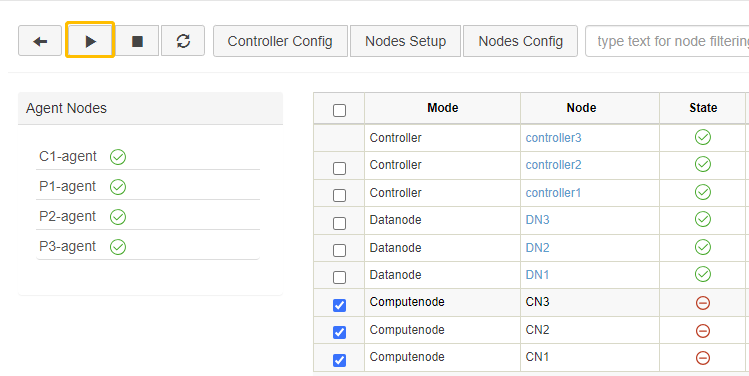The height and width of the screenshot is (376, 749).
Task: Open the Nodes Setup button
Action: [406, 41]
